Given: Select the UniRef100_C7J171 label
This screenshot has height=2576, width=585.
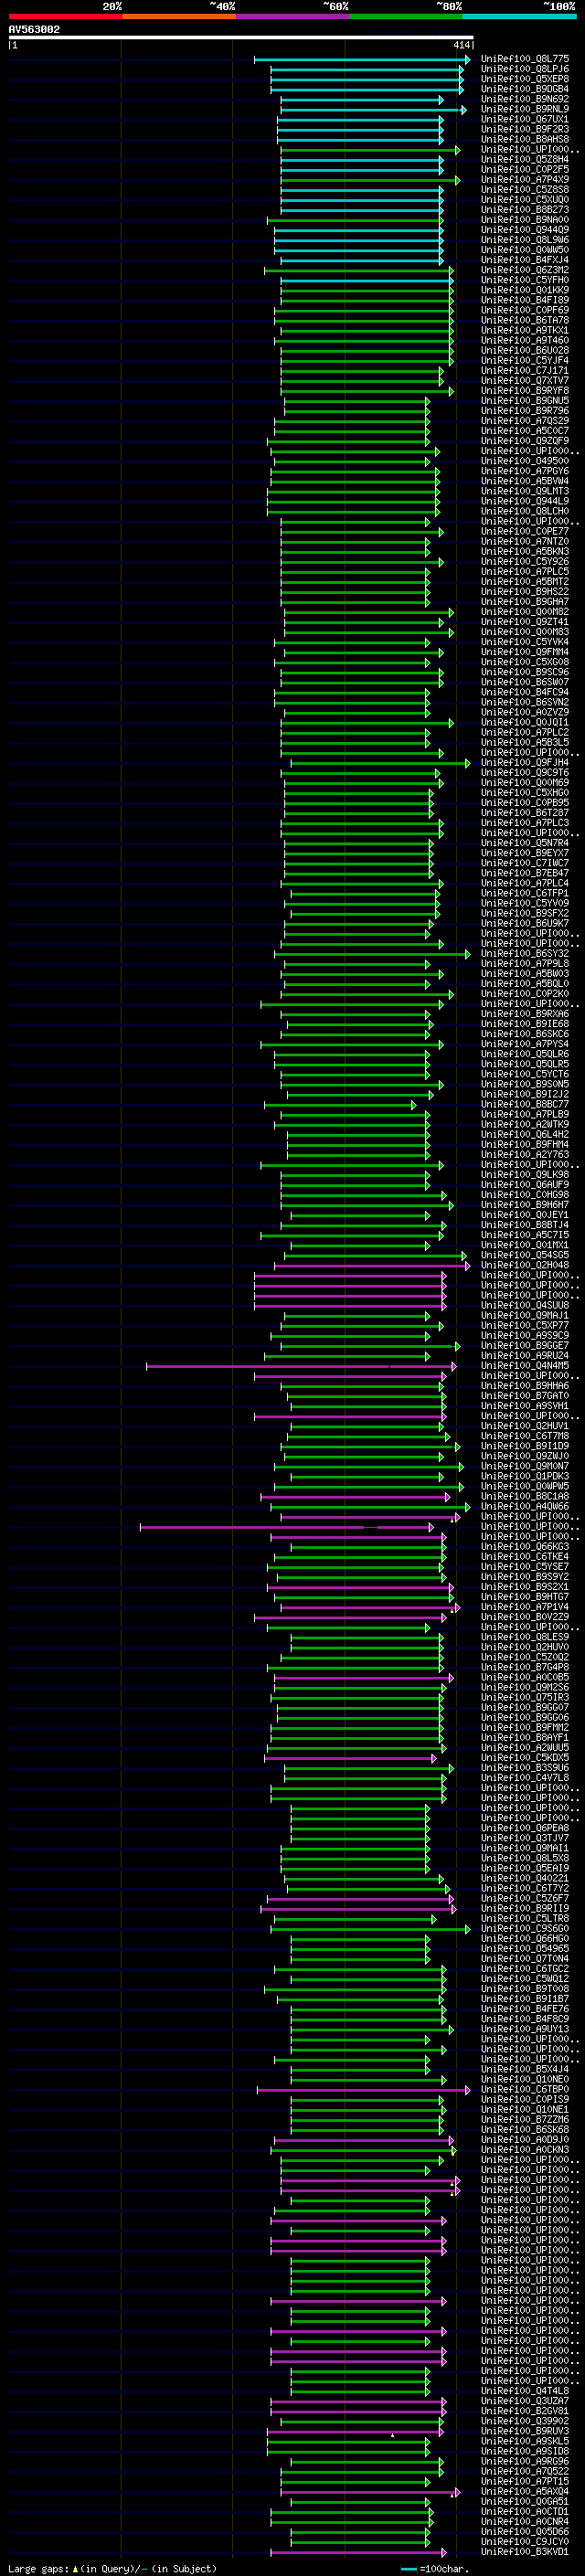Looking at the screenshot, I should tap(525, 370).
